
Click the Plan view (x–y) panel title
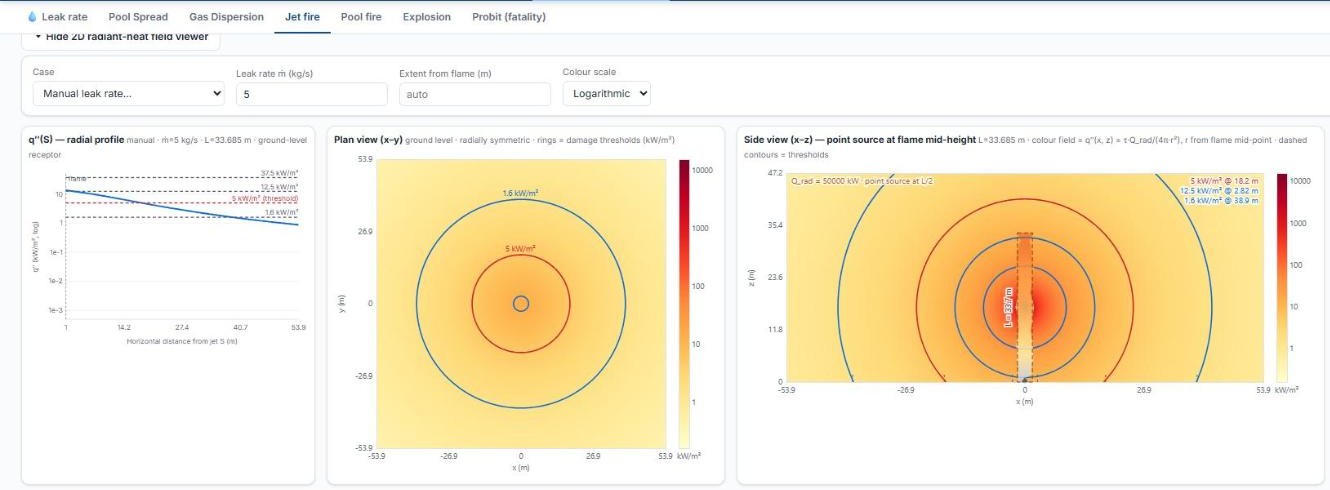[x=368, y=140]
